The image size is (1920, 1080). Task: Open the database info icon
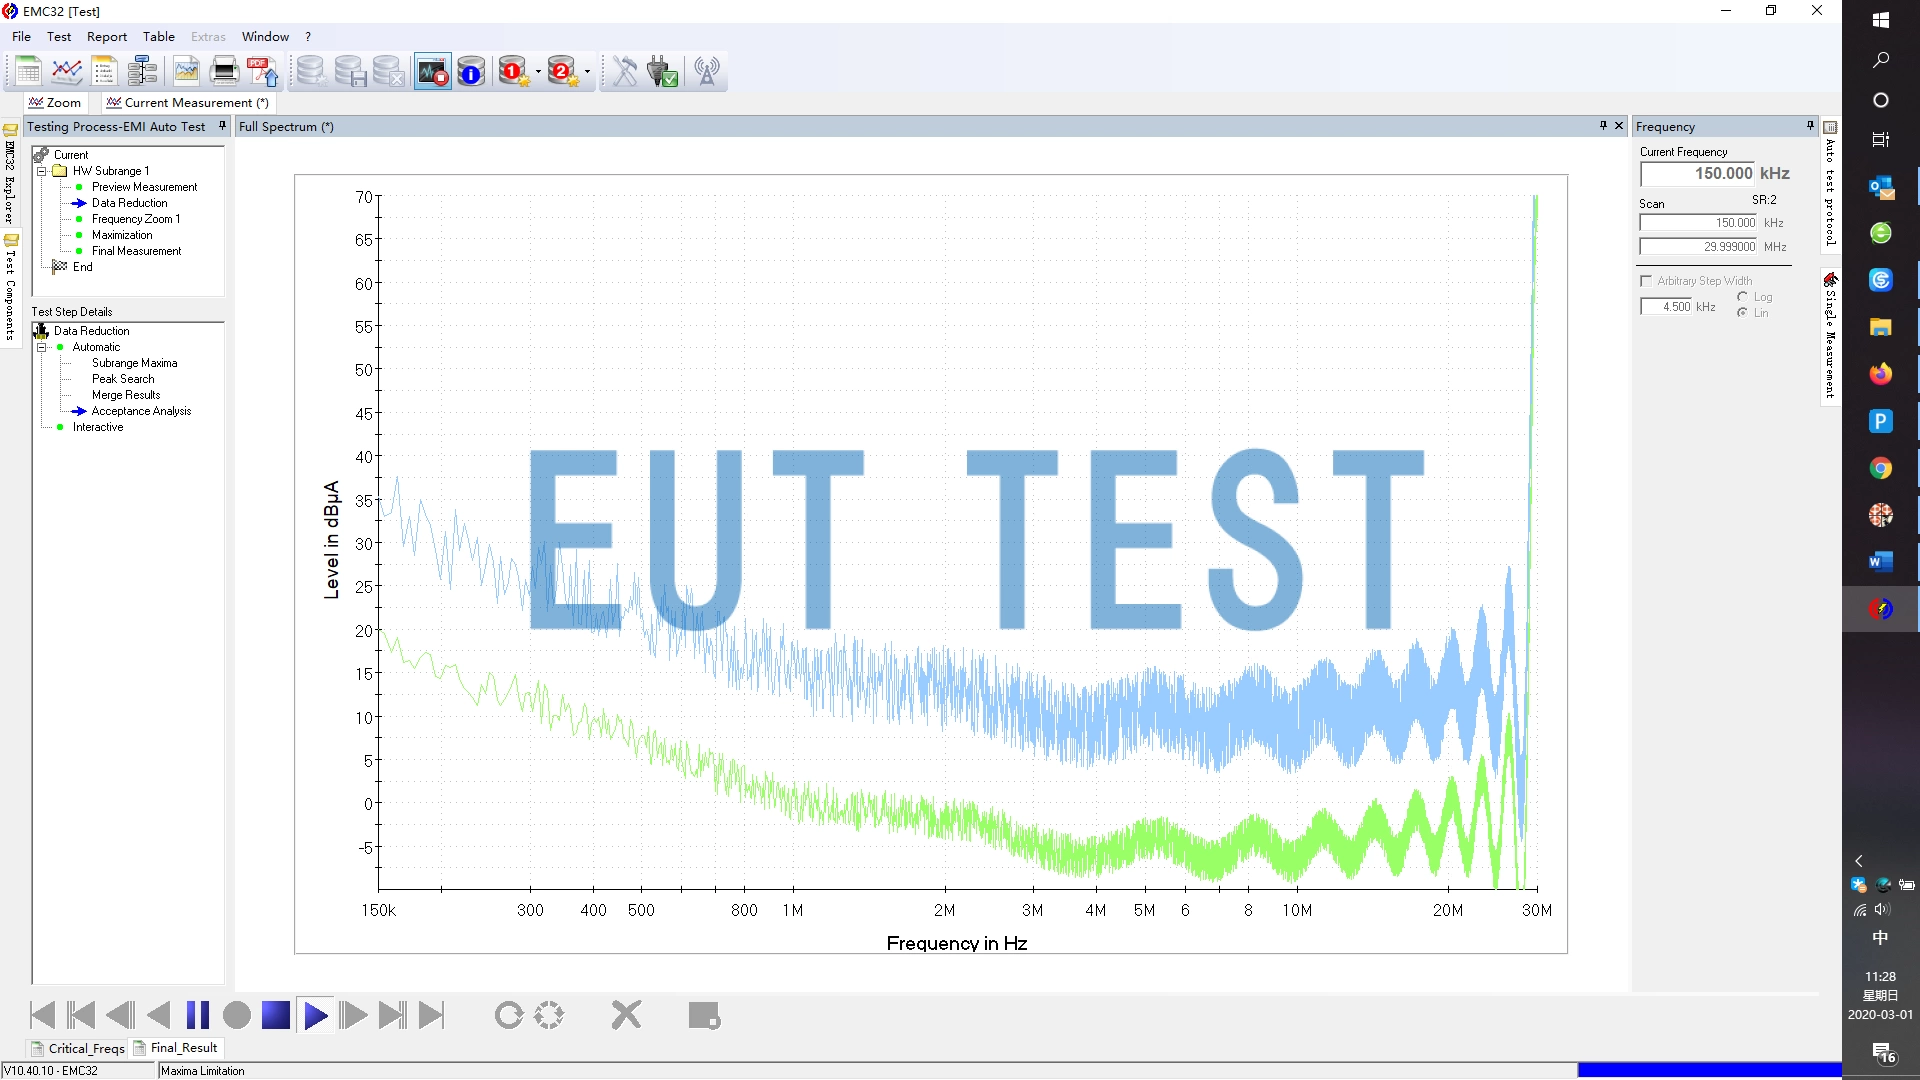pos(471,71)
